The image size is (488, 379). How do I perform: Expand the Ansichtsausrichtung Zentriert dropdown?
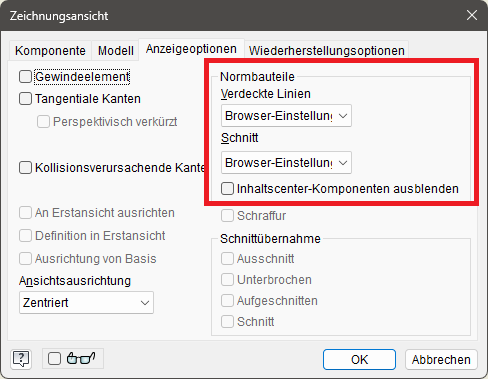86,303
